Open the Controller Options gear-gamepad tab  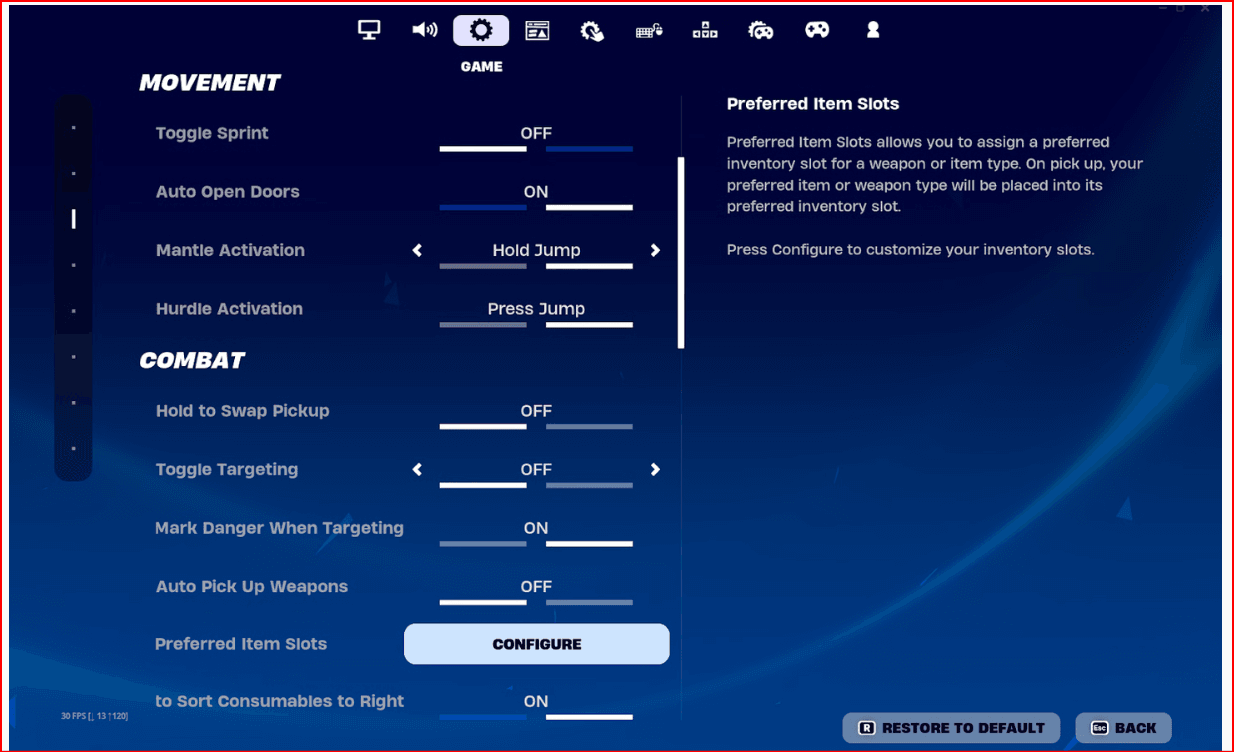761,30
